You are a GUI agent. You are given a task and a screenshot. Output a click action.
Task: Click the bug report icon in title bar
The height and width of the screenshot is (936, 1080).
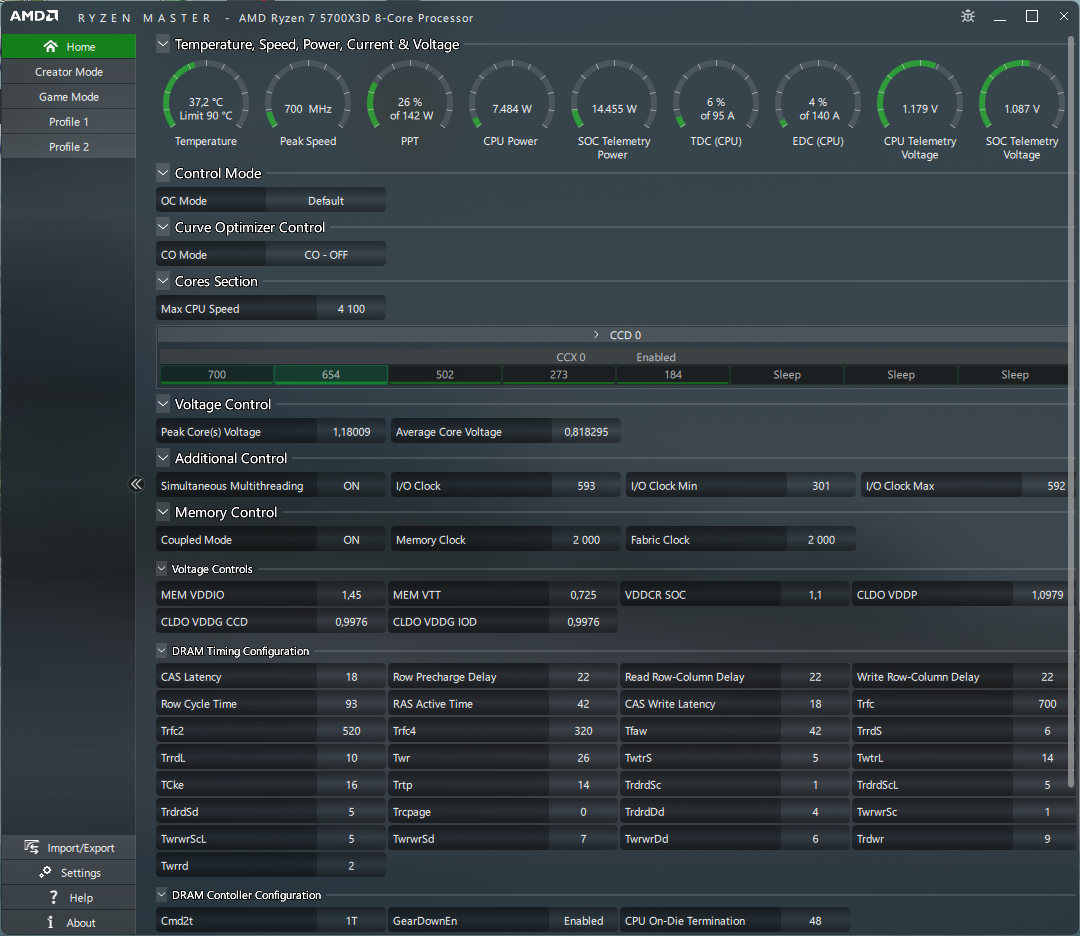(x=968, y=16)
